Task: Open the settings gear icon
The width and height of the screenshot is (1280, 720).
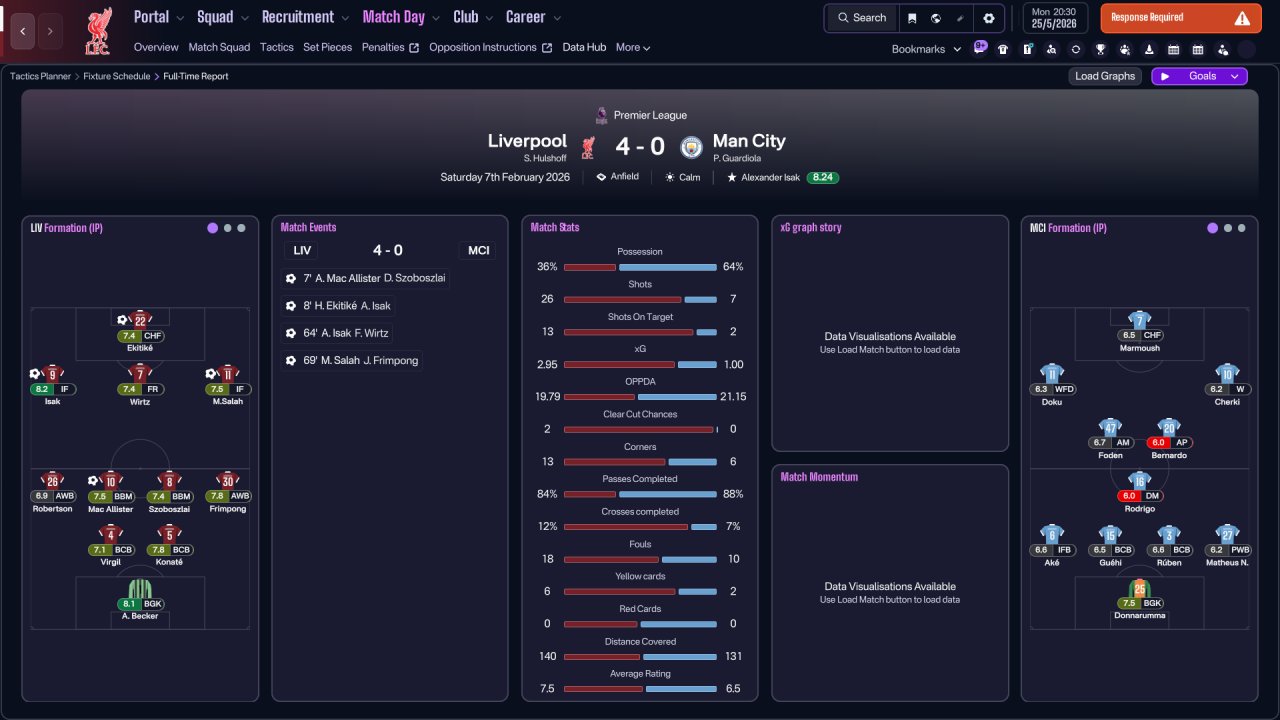Action: tap(989, 18)
